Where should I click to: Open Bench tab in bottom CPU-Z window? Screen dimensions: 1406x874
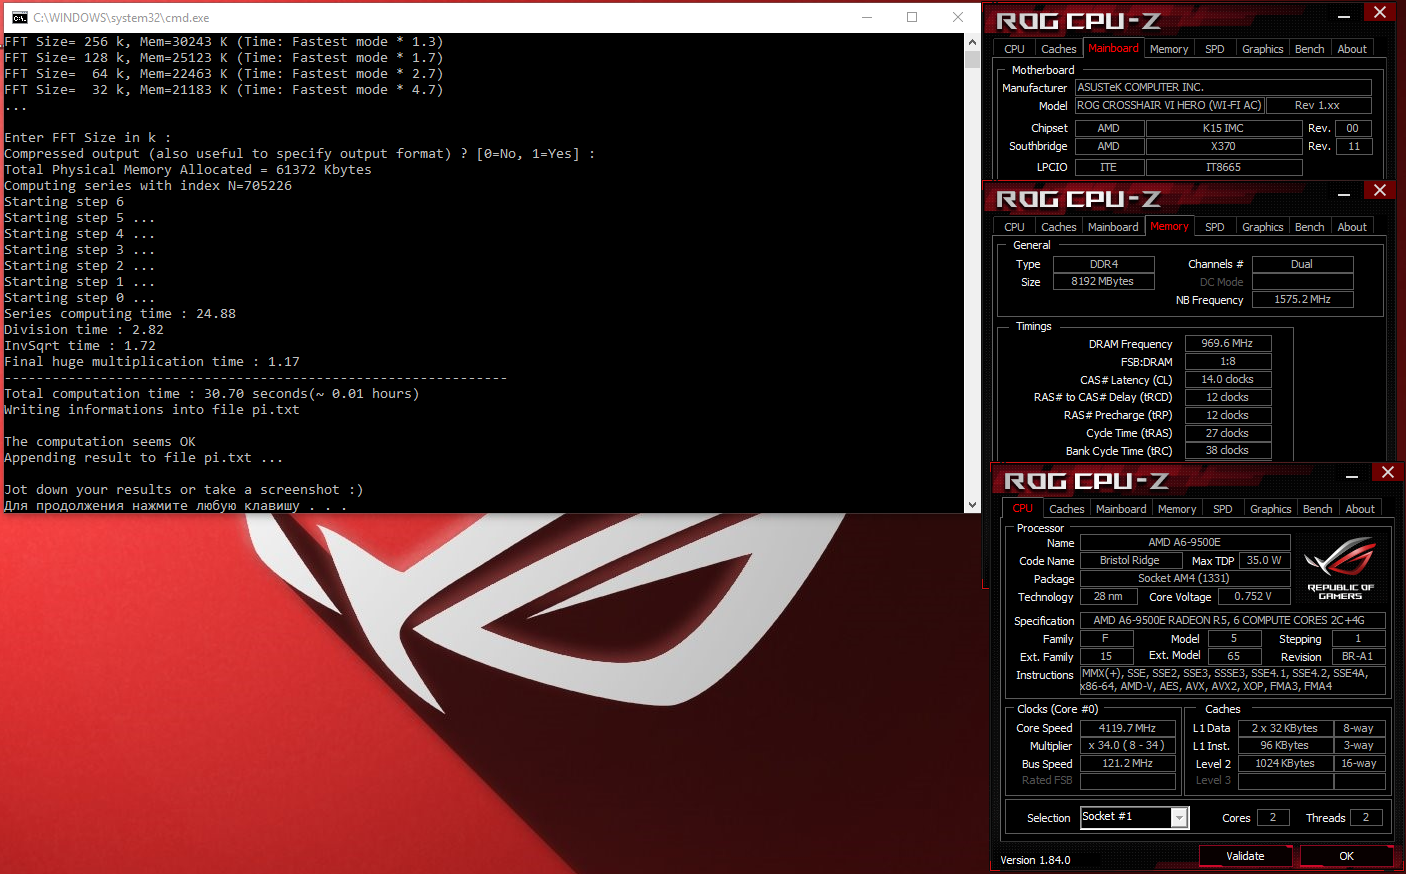pyautogui.click(x=1317, y=509)
